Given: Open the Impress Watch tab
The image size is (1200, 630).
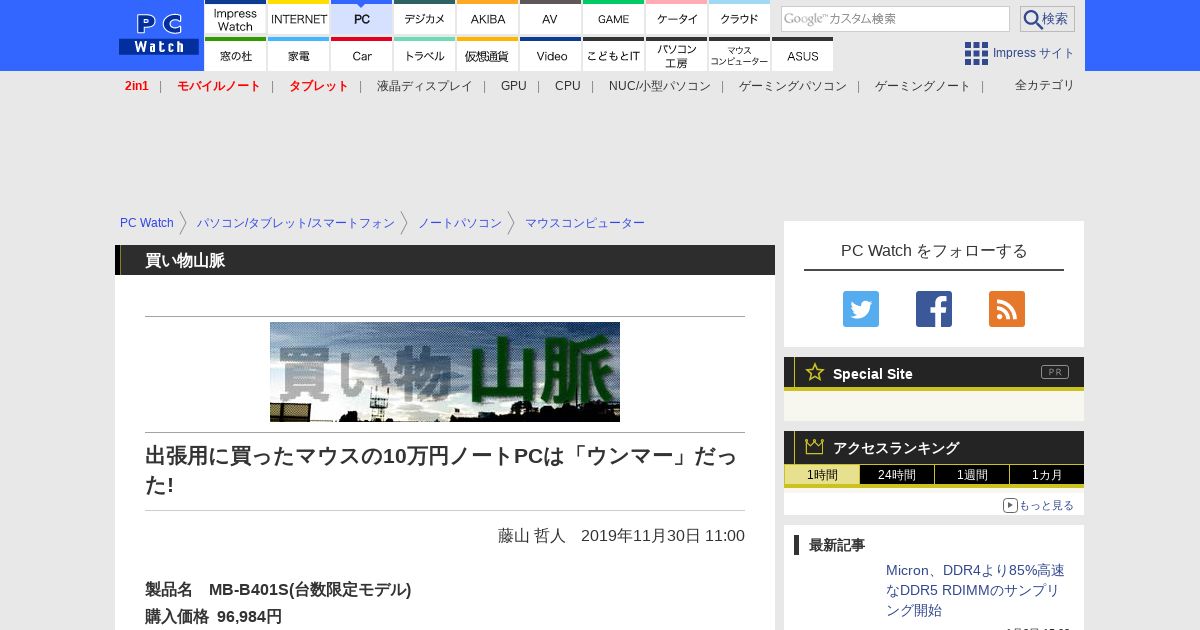Looking at the screenshot, I should (x=235, y=17).
